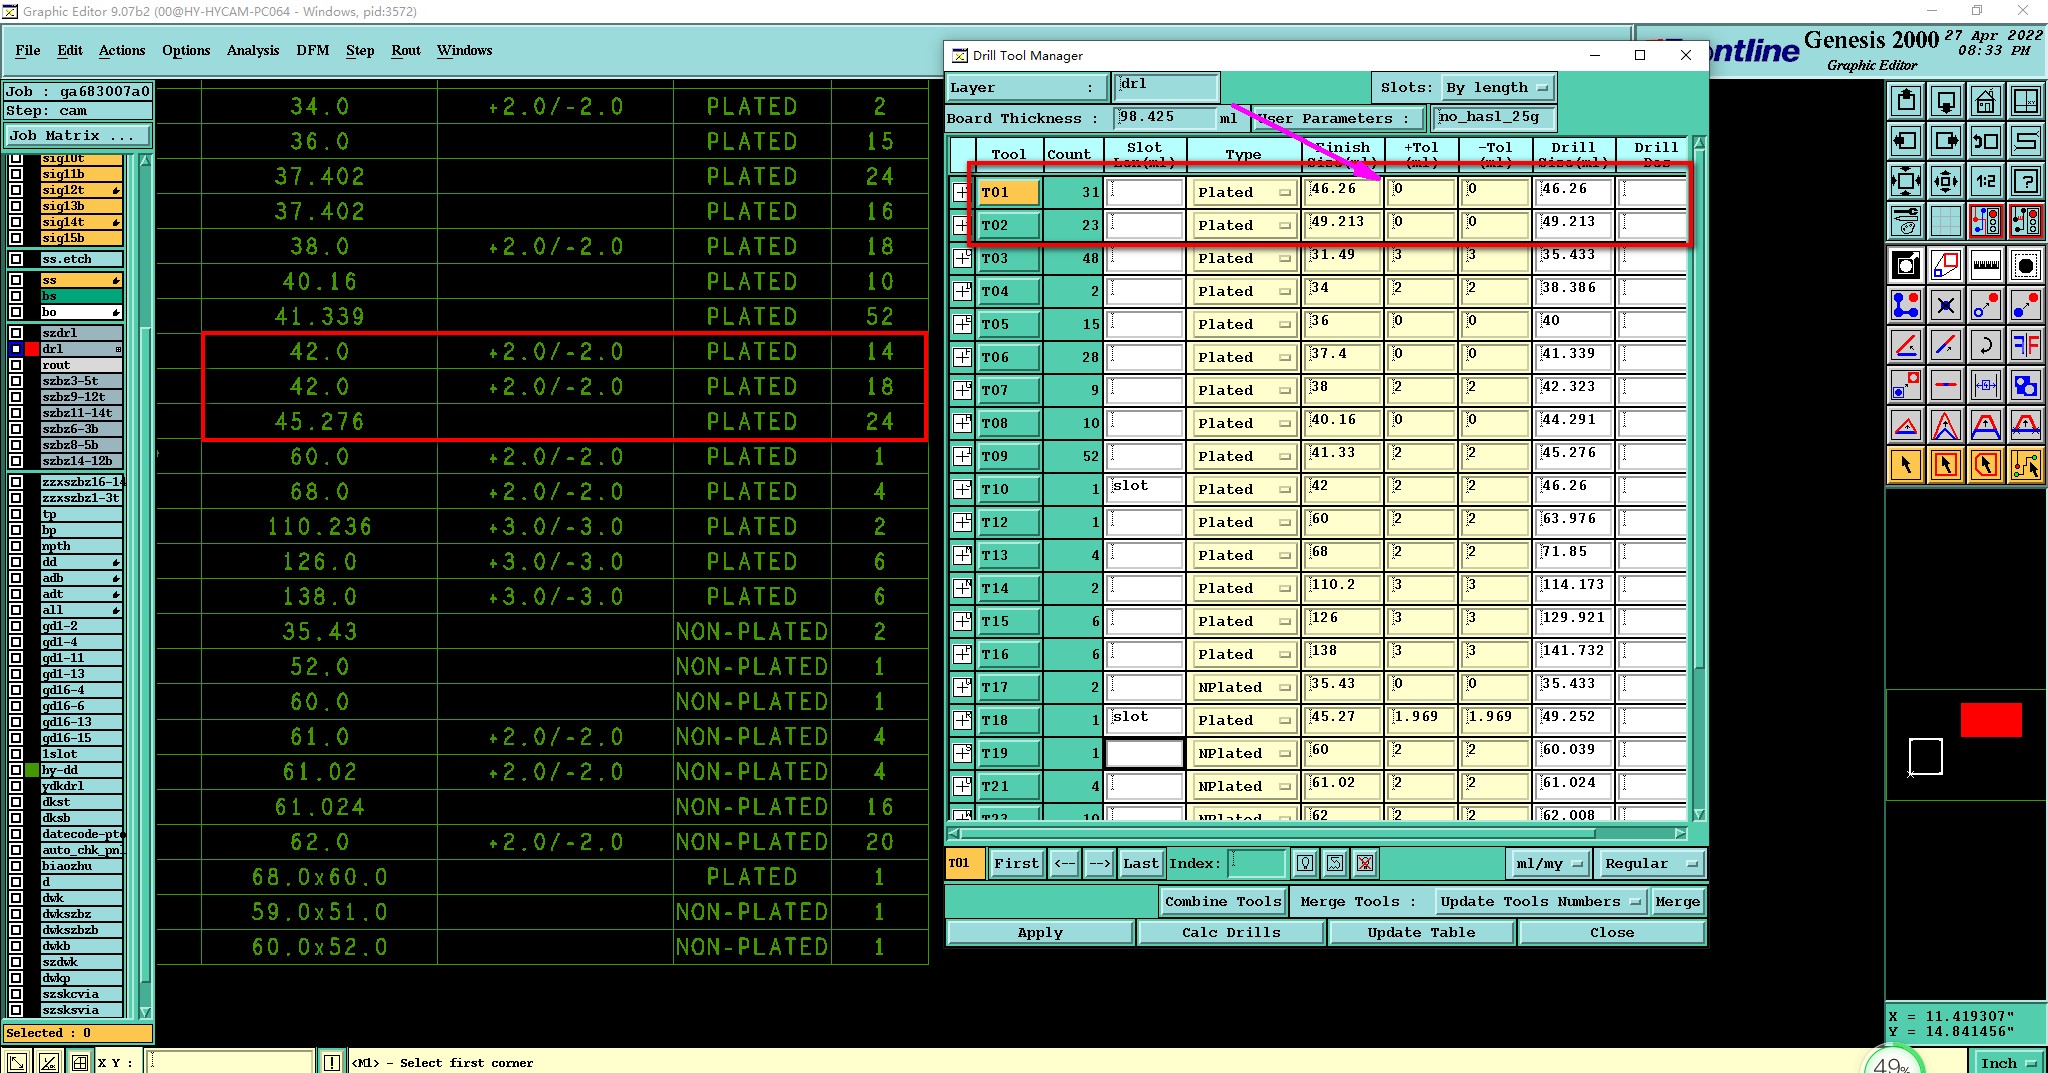Click the pan down arrow icon

click(1946, 101)
